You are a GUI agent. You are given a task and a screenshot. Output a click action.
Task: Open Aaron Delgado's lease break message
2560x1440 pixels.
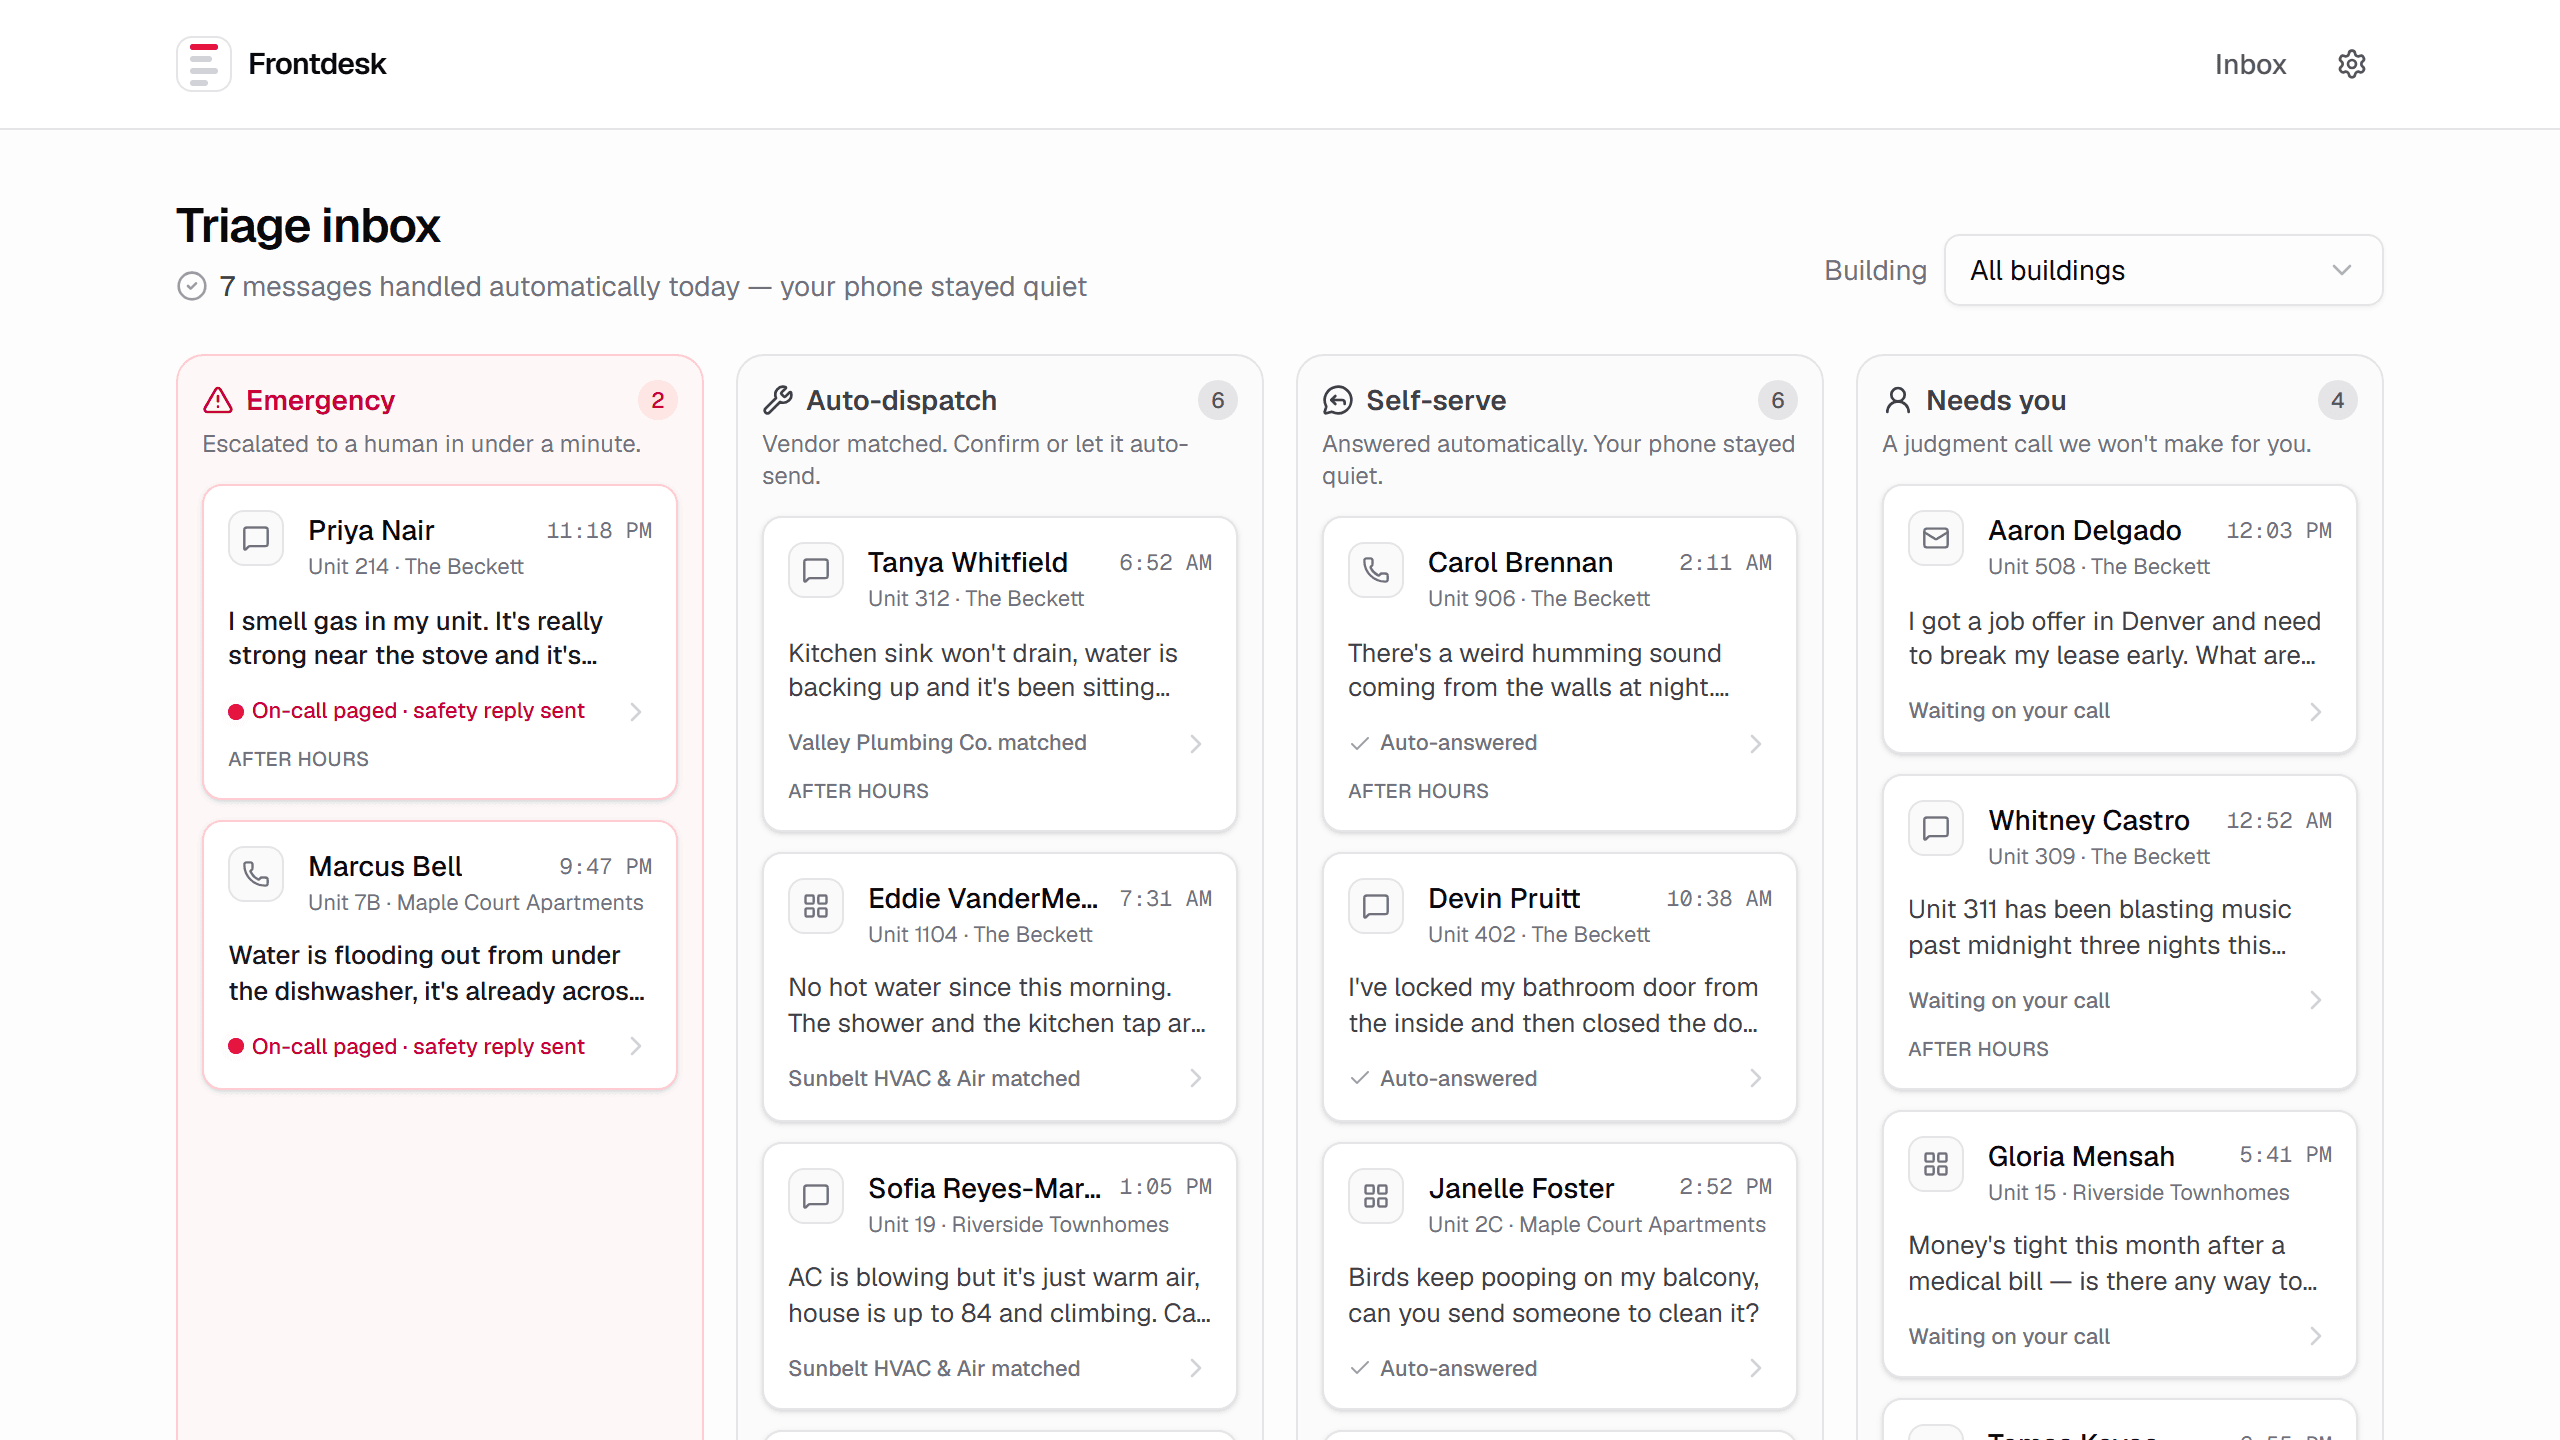(x=2114, y=638)
